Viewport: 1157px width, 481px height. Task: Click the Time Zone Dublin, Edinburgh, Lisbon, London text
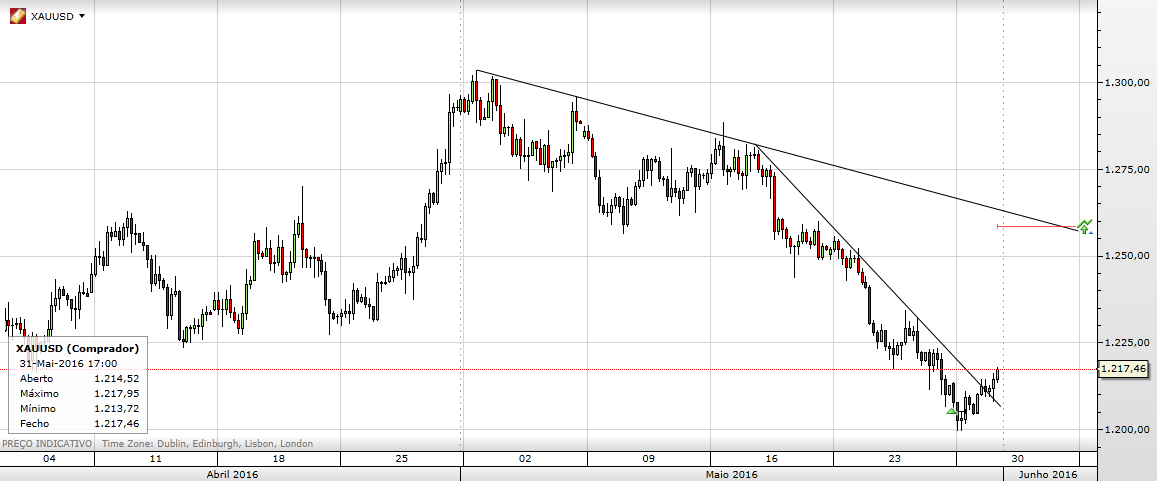[x=207, y=443]
